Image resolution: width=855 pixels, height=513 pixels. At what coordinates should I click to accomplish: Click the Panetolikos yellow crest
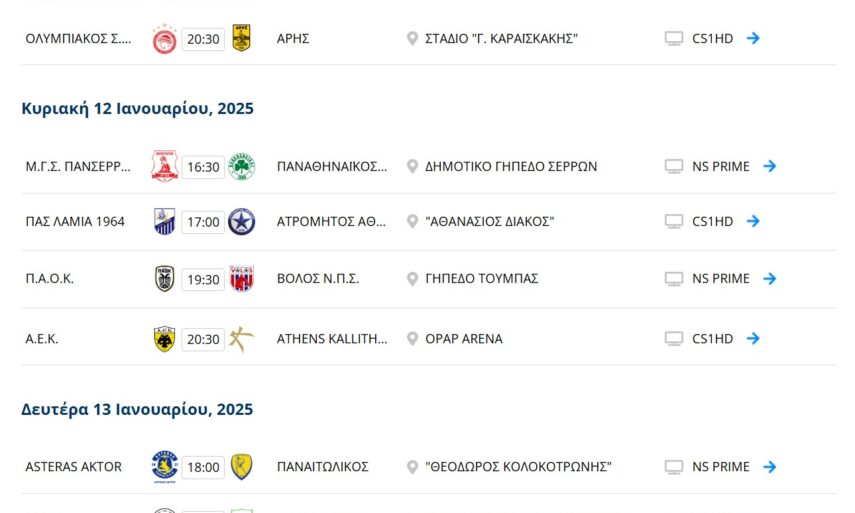pyautogui.click(x=241, y=467)
